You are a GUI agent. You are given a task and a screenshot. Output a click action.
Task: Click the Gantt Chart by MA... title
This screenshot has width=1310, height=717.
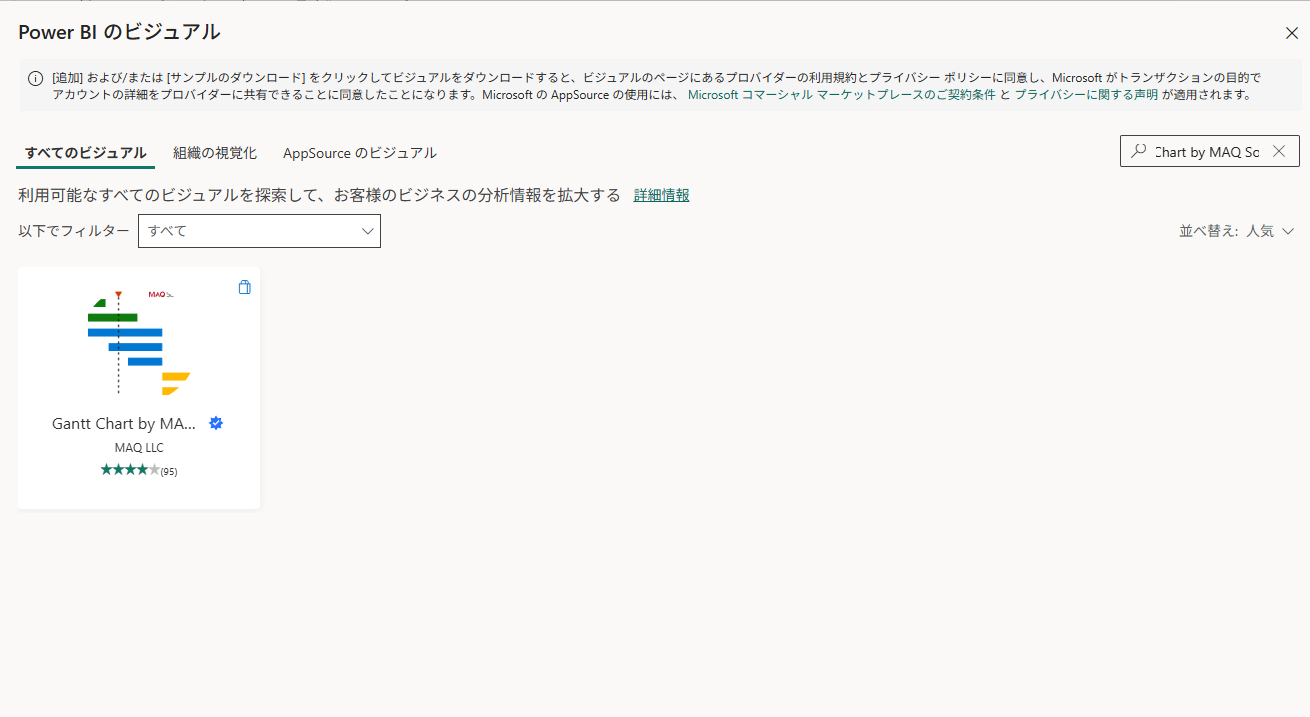tap(124, 423)
